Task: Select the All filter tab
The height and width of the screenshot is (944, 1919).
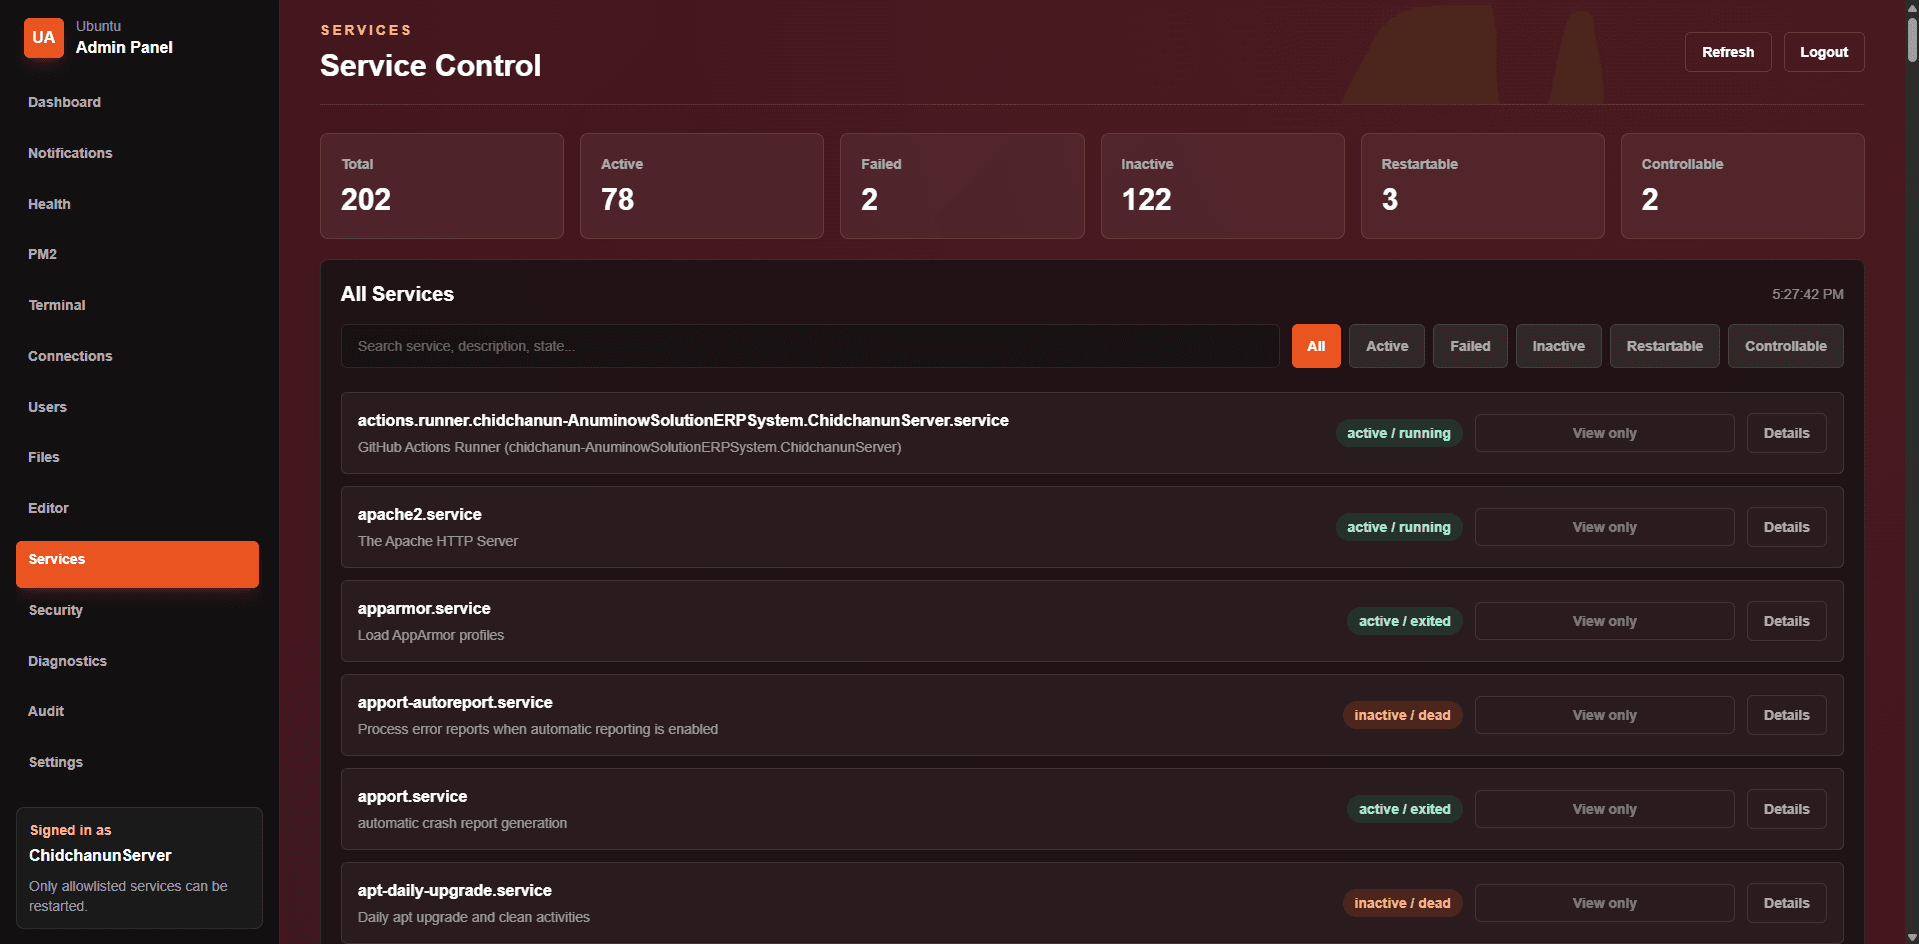Action: pyautogui.click(x=1316, y=346)
